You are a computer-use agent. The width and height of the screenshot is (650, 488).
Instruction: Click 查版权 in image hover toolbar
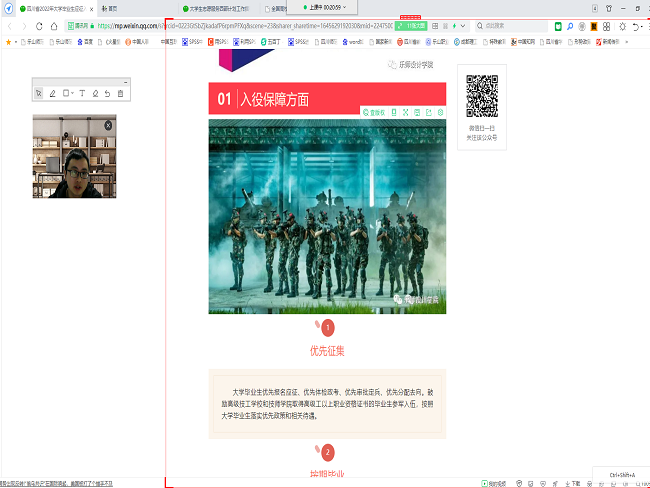tap(374, 112)
